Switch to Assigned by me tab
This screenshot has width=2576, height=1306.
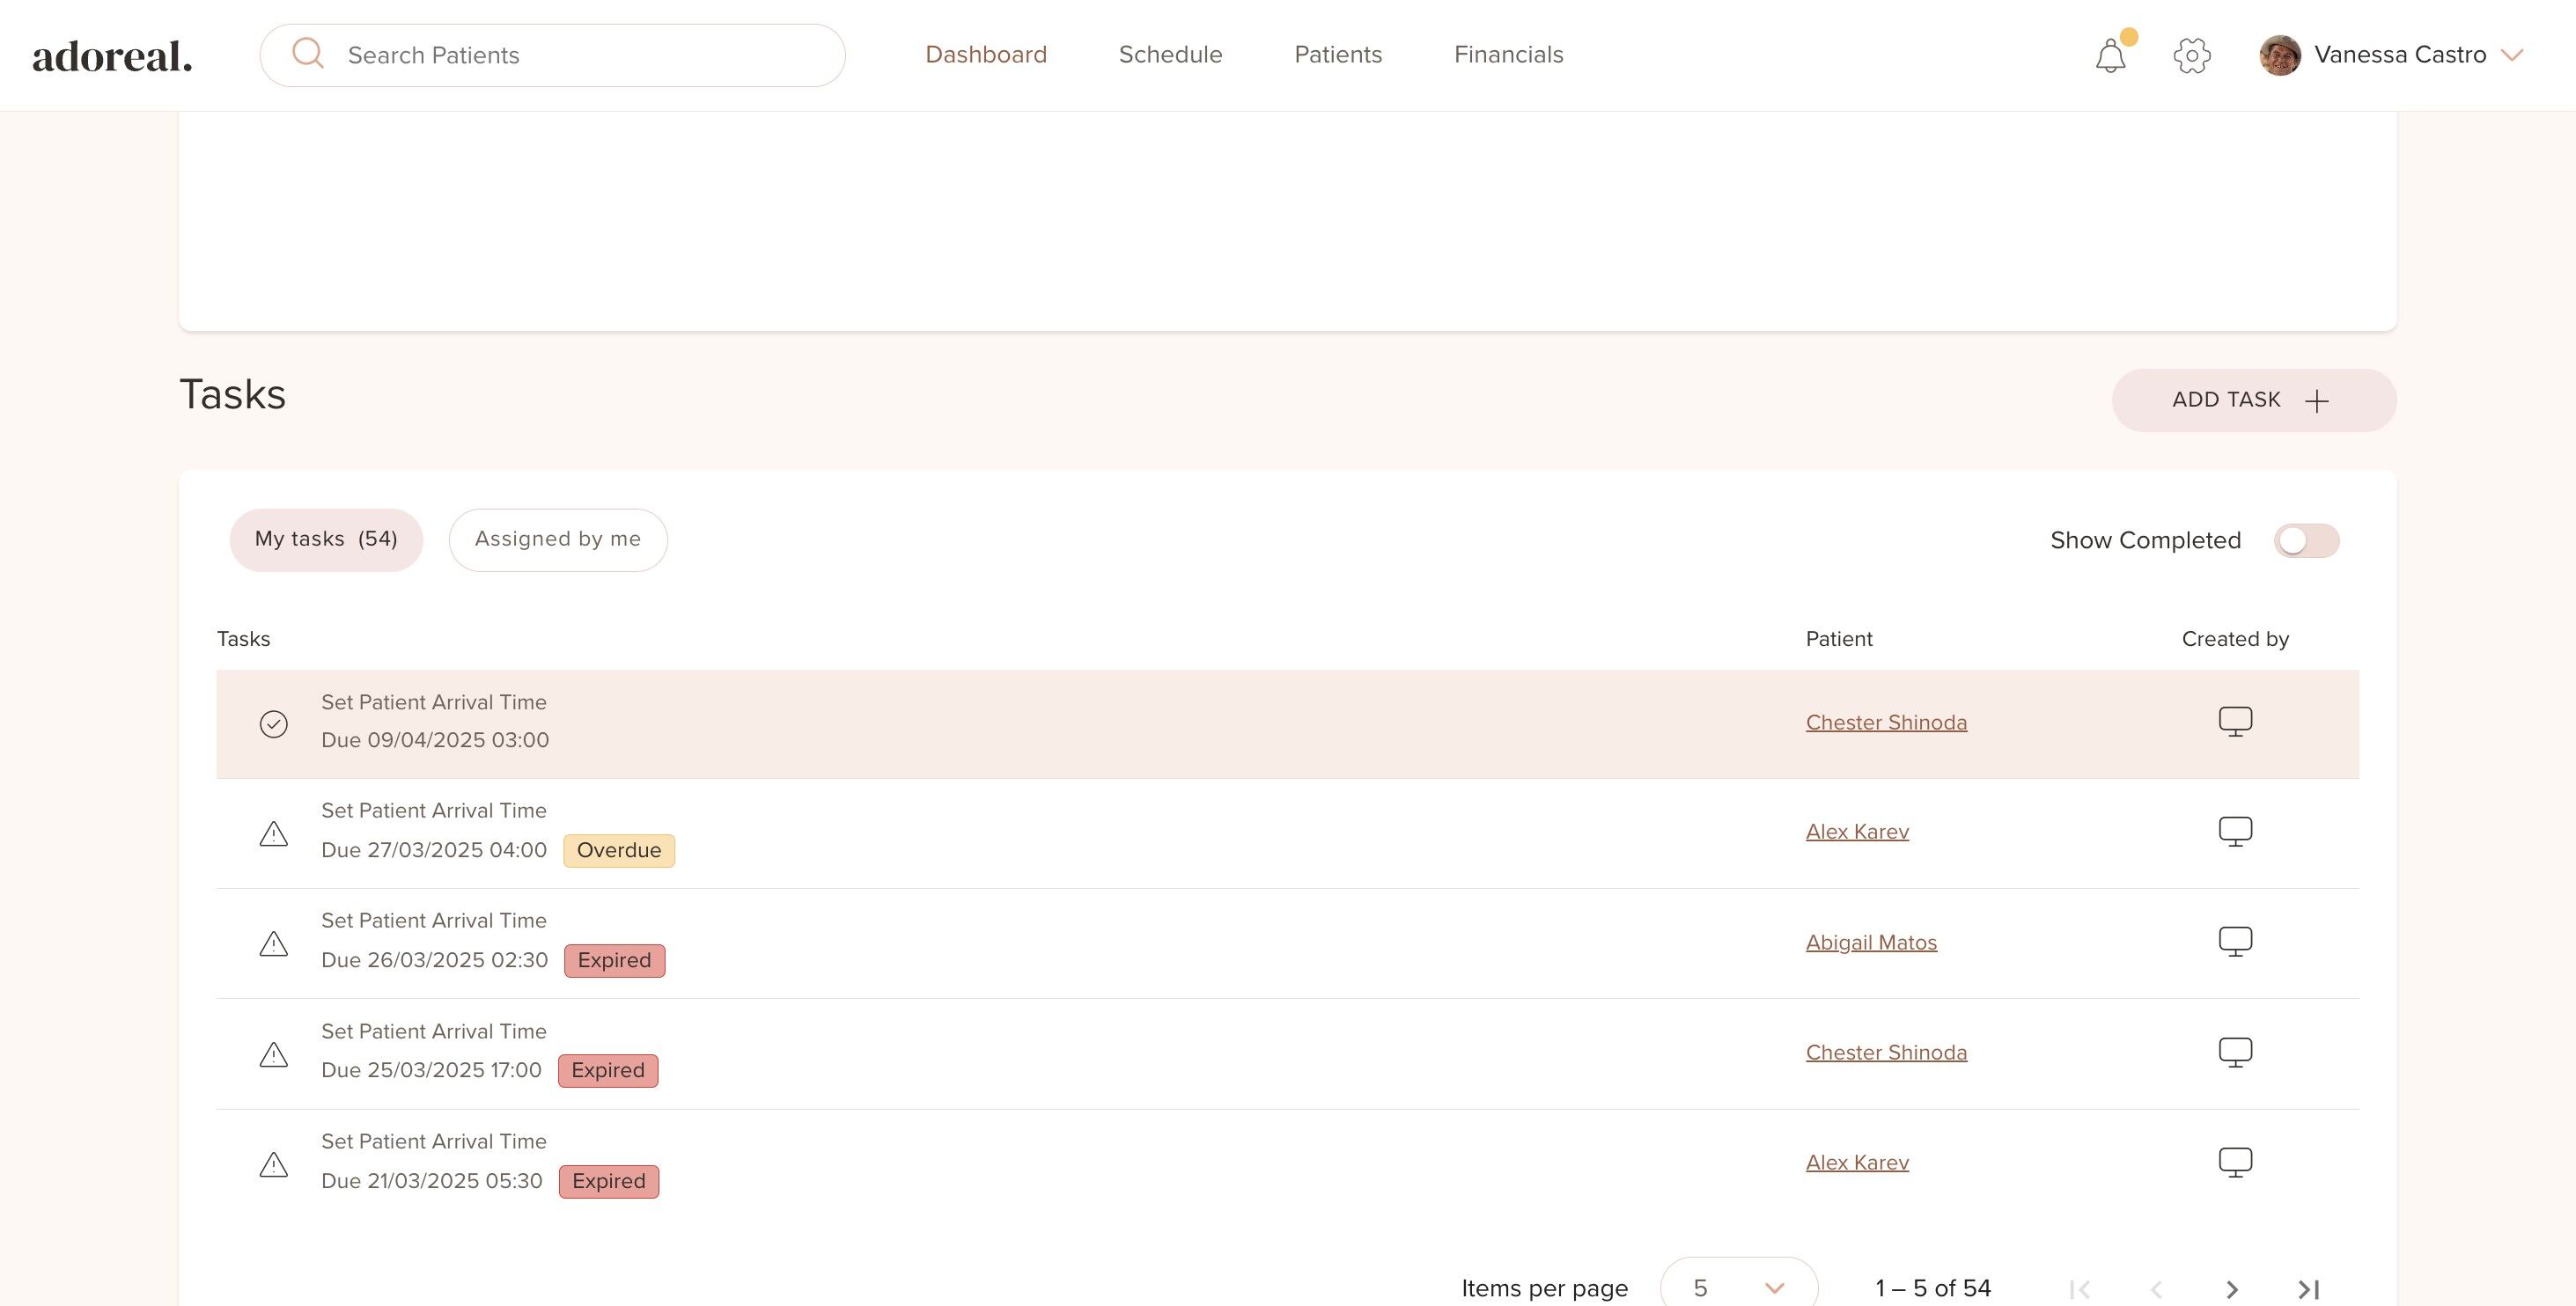coord(557,540)
